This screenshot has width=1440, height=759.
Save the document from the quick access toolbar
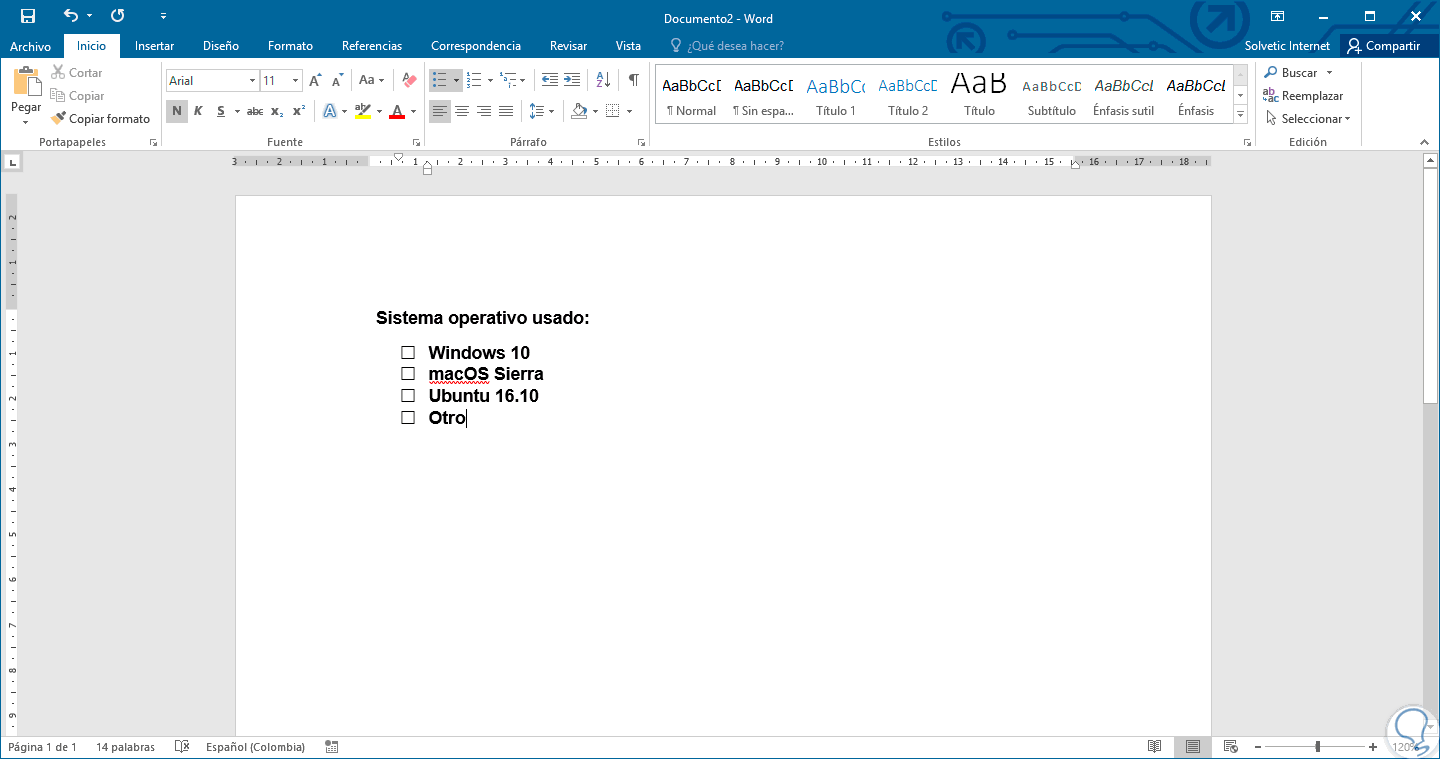coord(28,16)
